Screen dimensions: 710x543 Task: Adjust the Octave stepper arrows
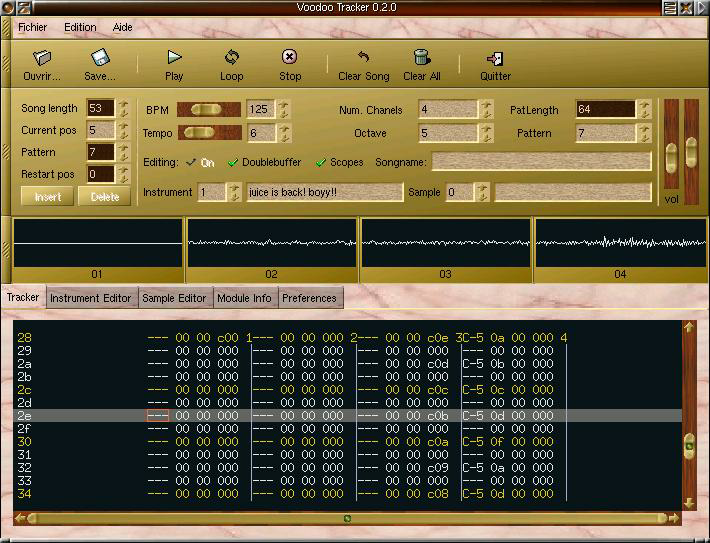pyautogui.click(x=487, y=133)
